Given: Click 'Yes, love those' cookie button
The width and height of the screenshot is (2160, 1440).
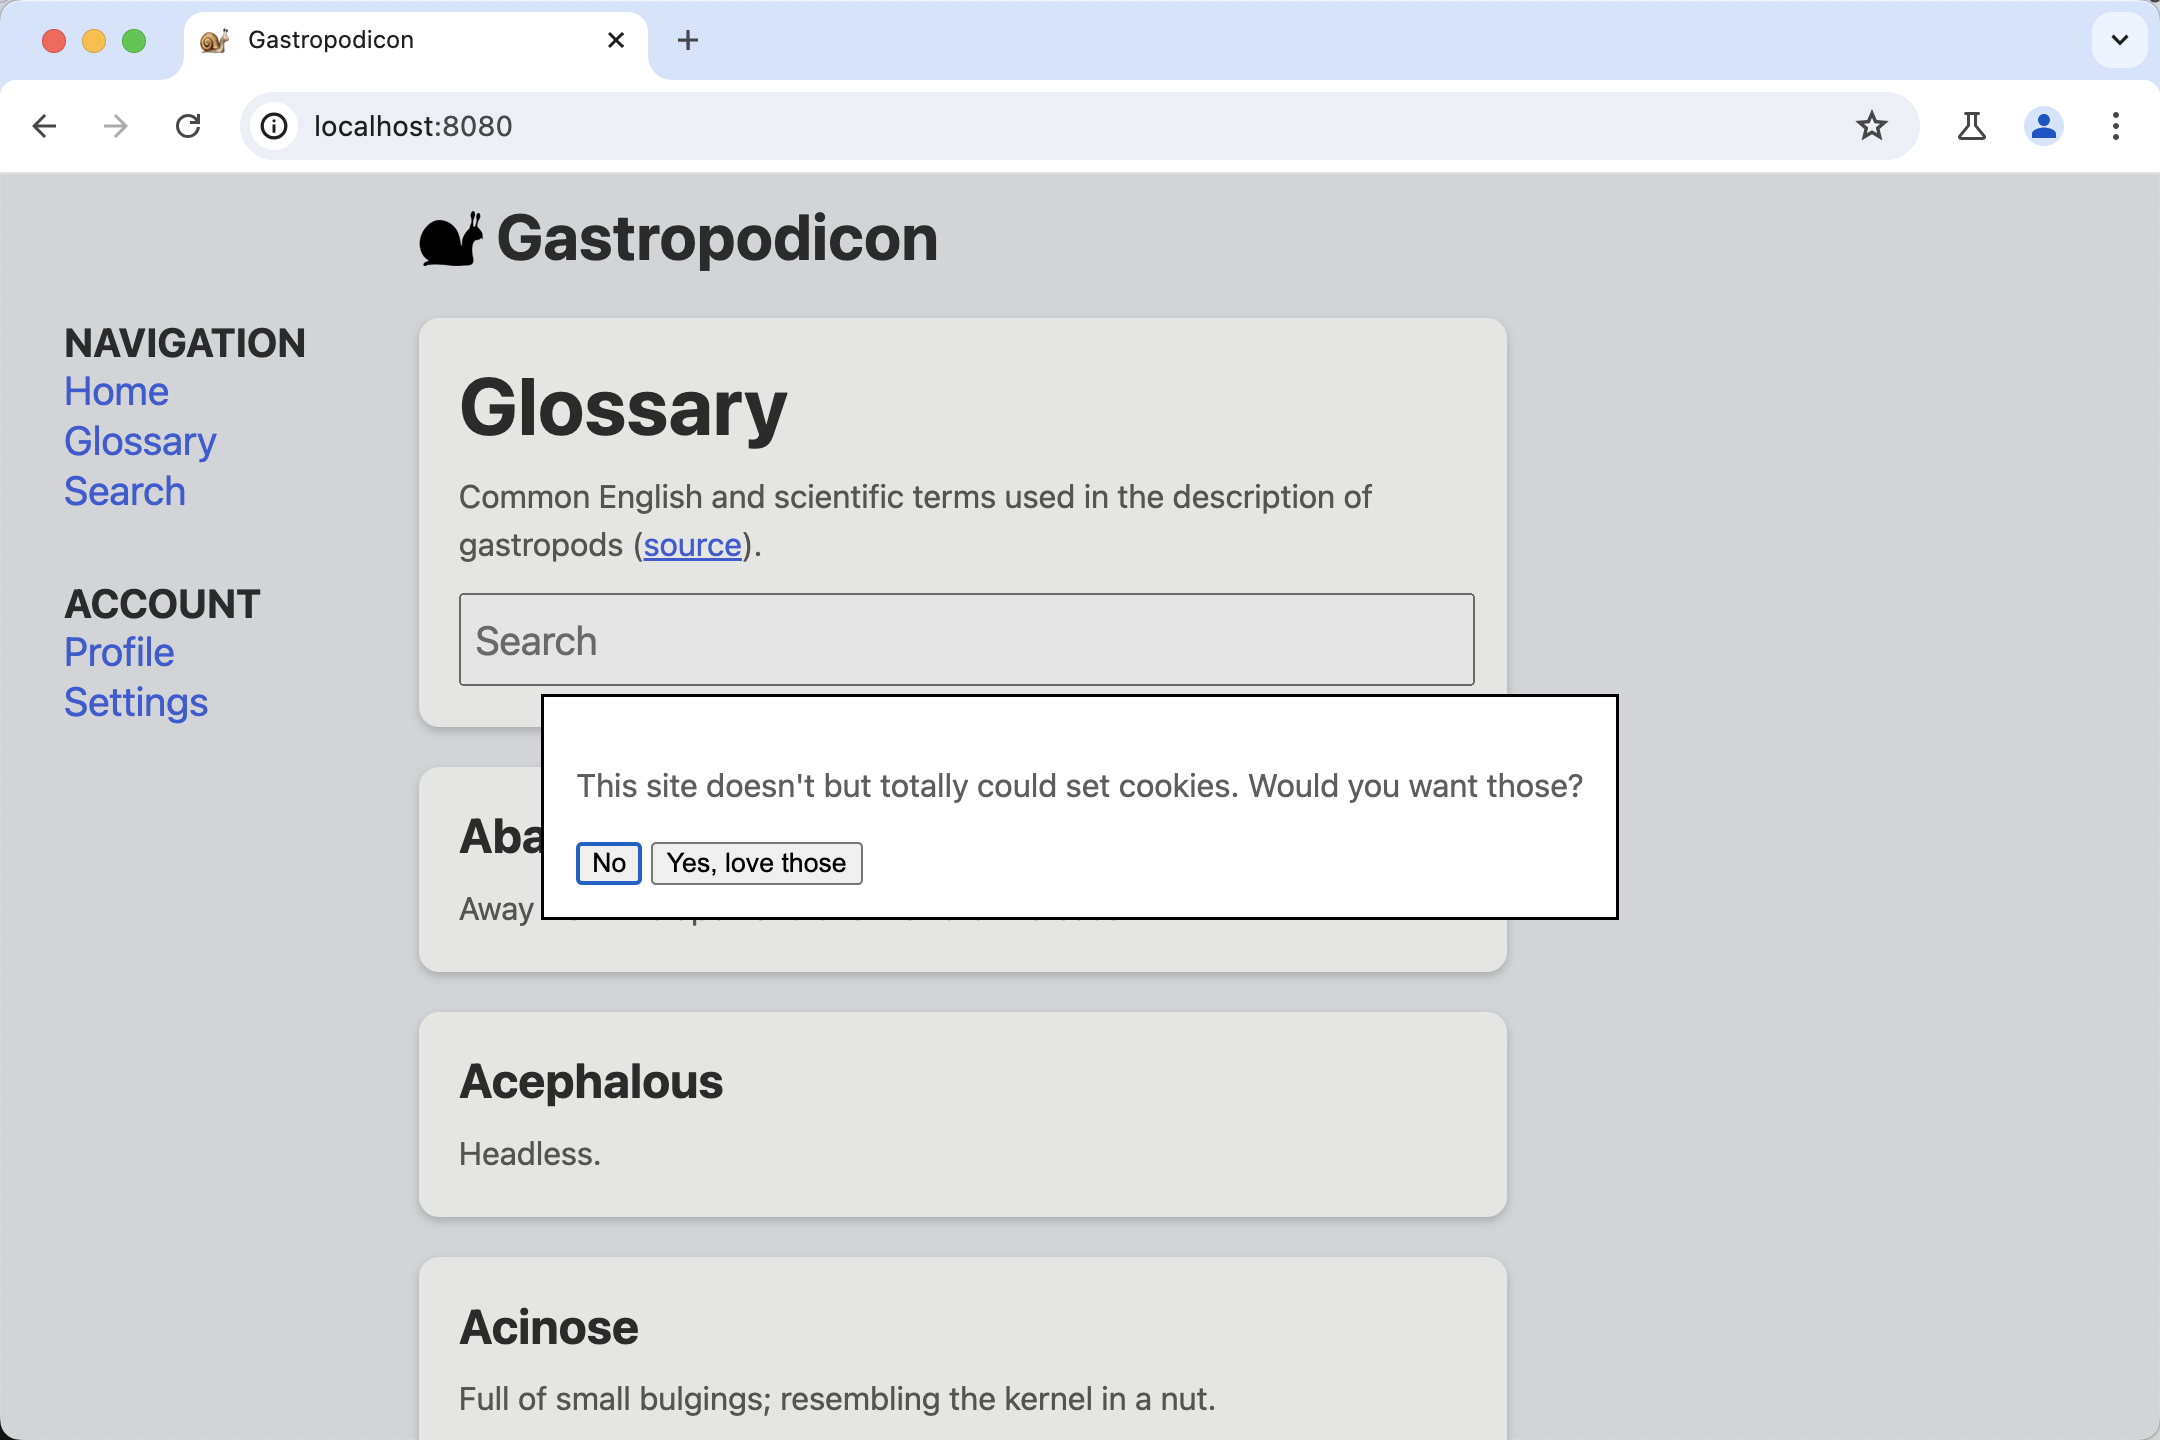Looking at the screenshot, I should pyautogui.click(x=755, y=863).
